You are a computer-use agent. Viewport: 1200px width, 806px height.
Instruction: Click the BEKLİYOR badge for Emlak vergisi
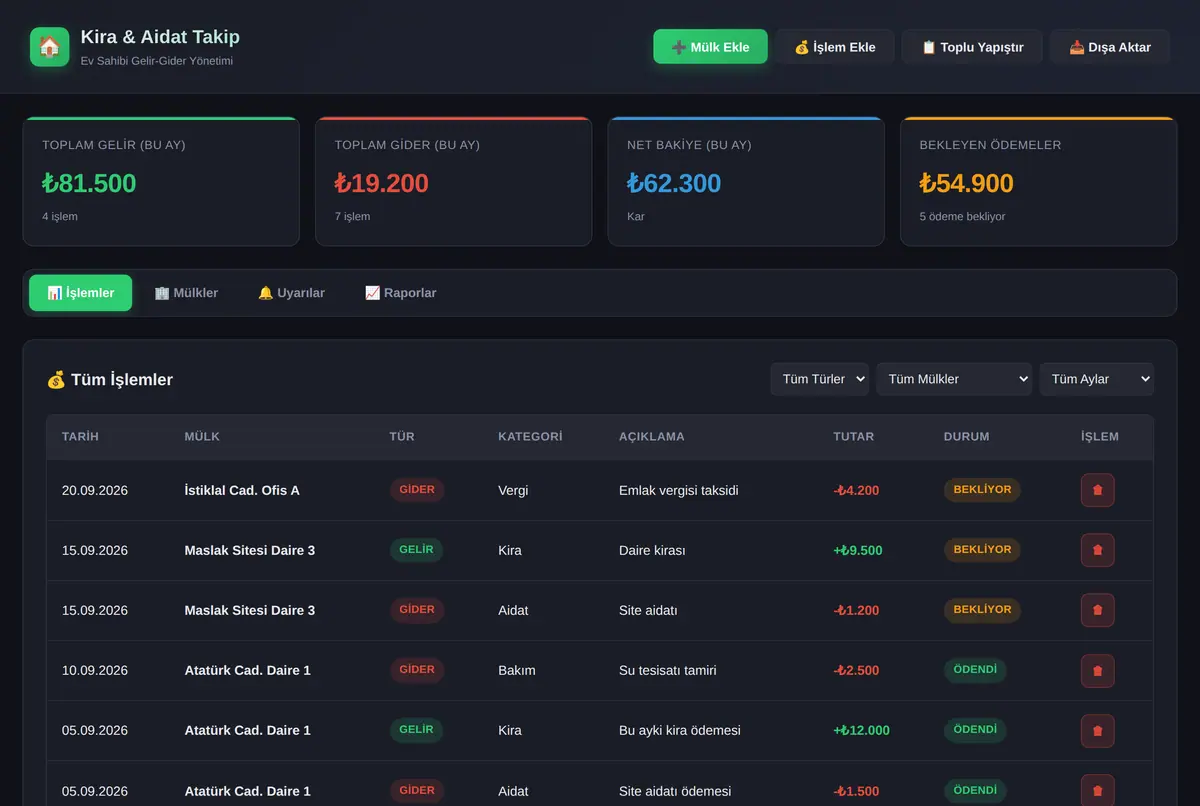point(982,490)
